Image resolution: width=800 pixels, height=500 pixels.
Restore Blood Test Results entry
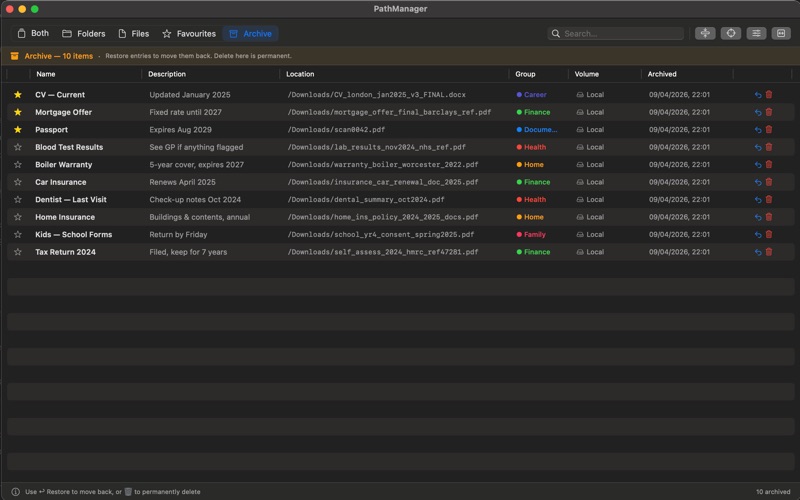click(x=758, y=147)
